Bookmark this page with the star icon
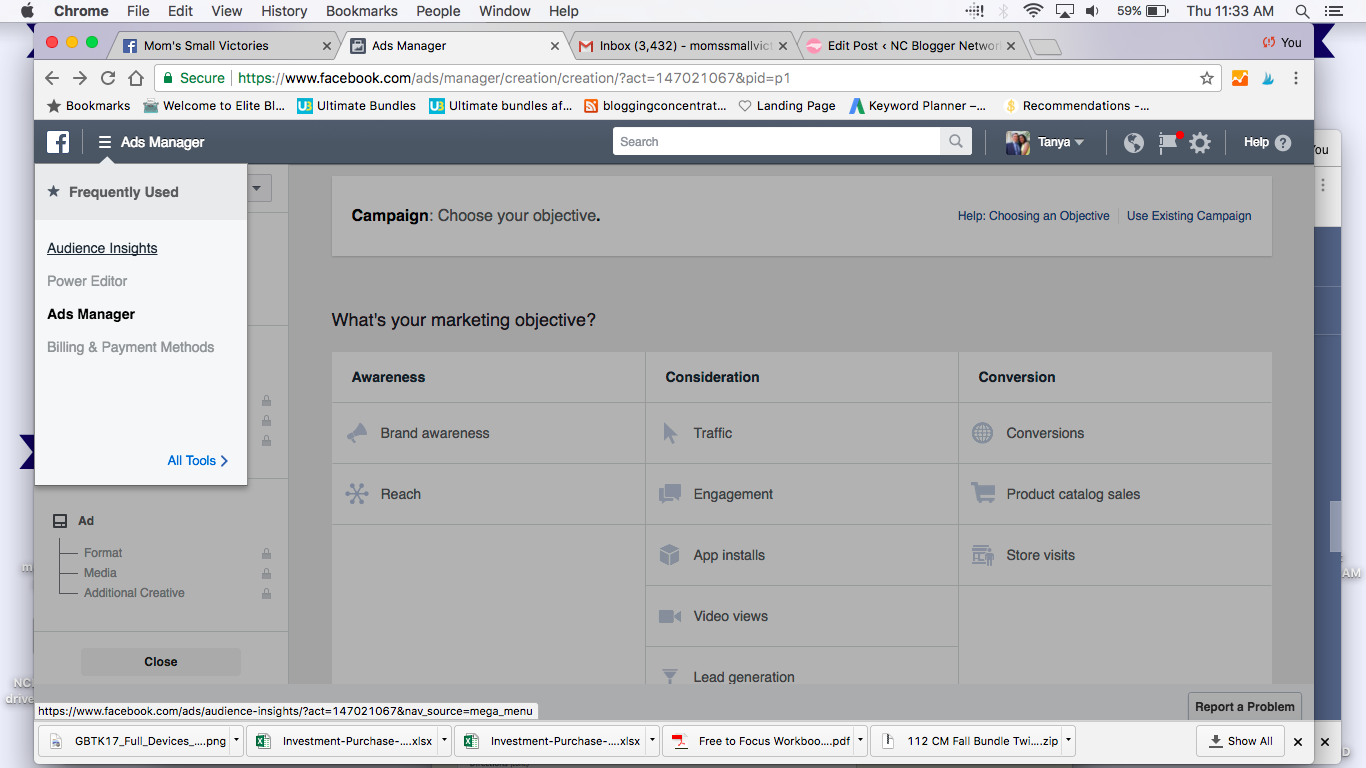Image resolution: width=1366 pixels, height=768 pixels. tap(1207, 78)
